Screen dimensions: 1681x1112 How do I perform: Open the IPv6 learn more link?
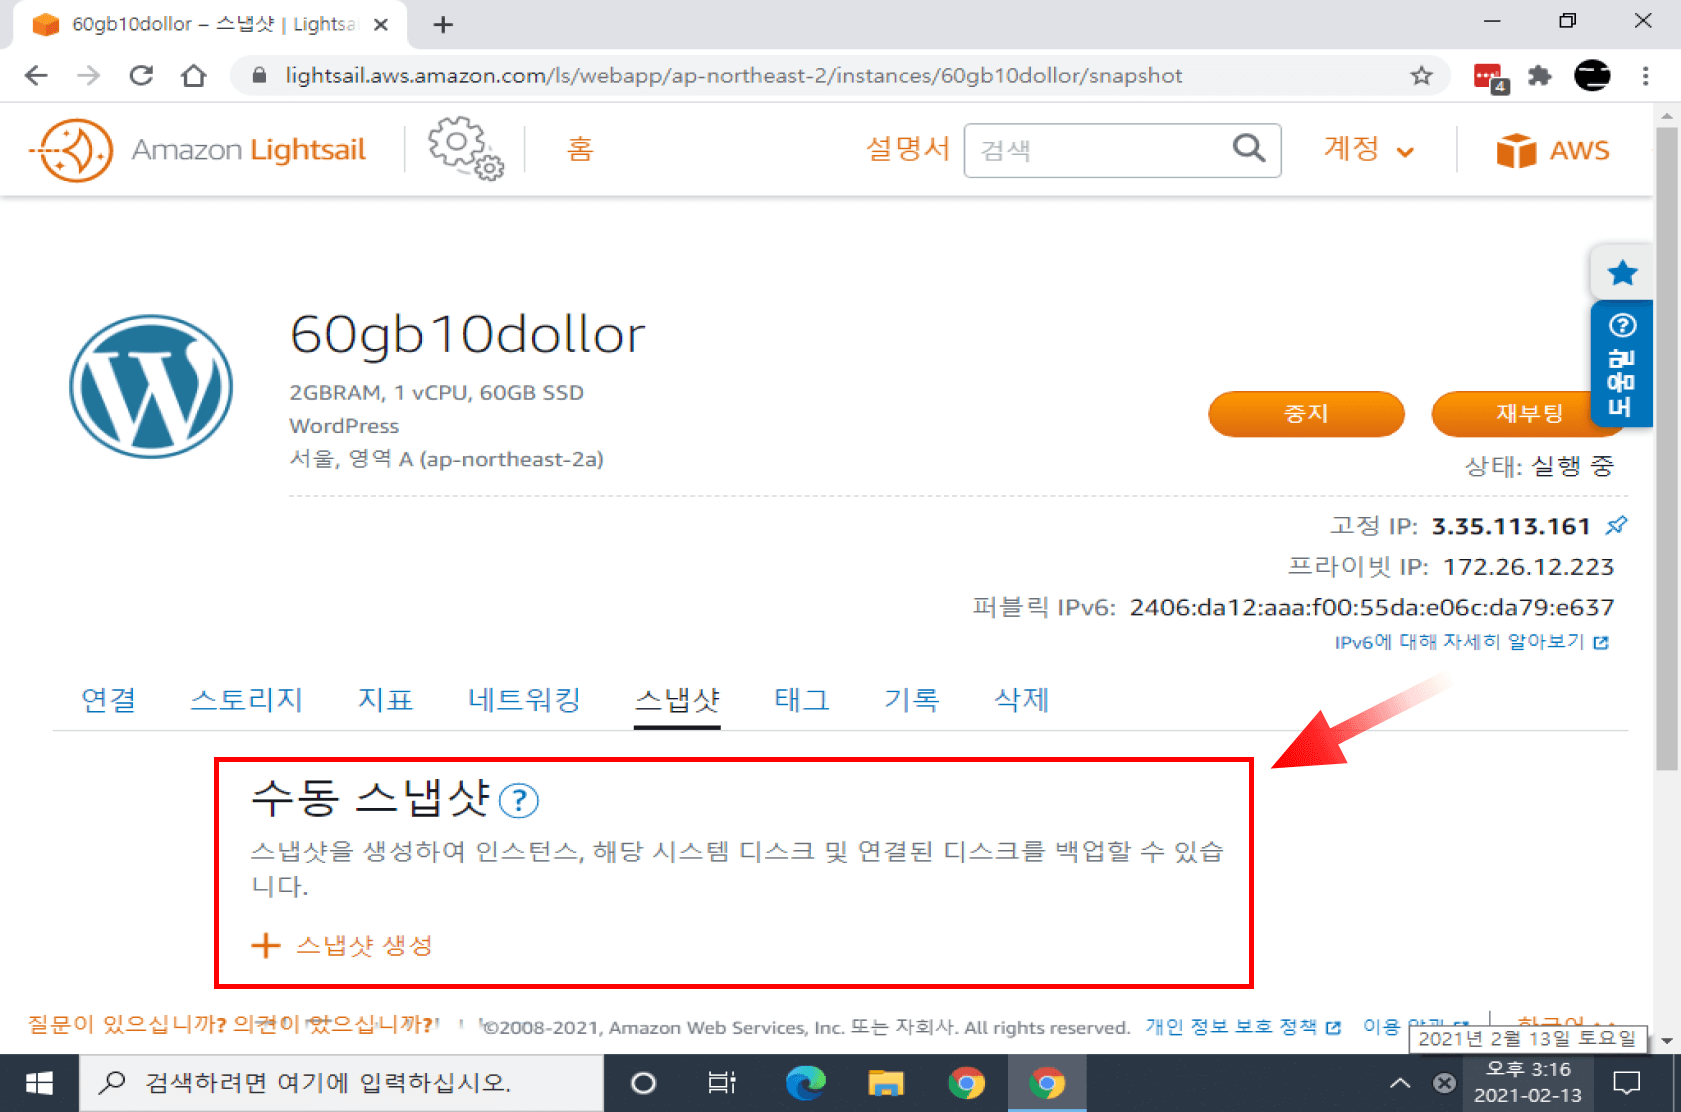[1471, 642]
